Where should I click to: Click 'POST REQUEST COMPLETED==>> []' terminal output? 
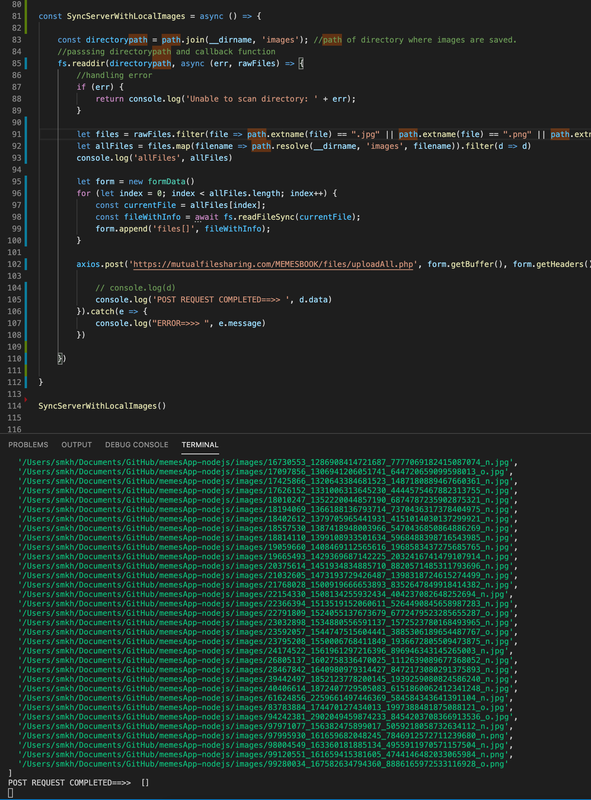pyautogui.click(x=79, y=783)
